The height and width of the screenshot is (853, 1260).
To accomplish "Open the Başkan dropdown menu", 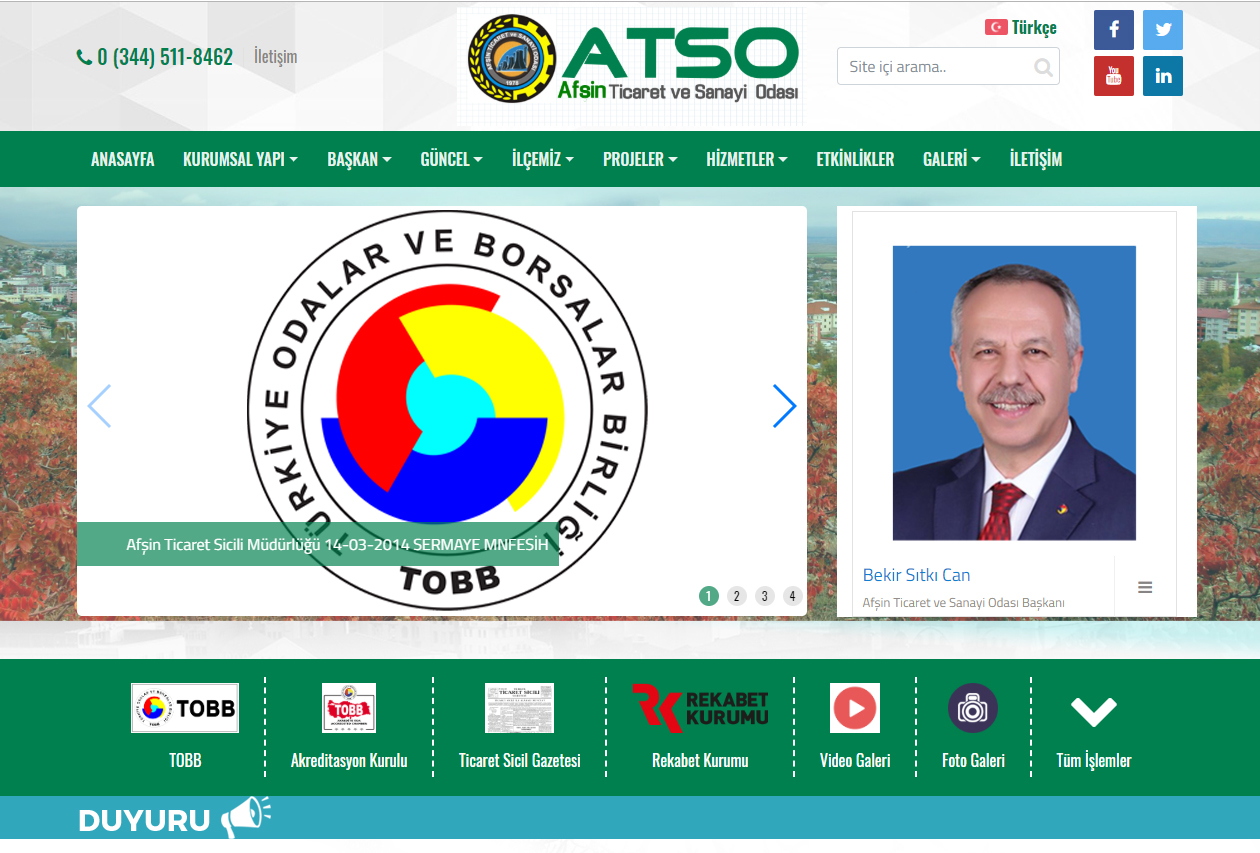I will (x=359, y=159).
